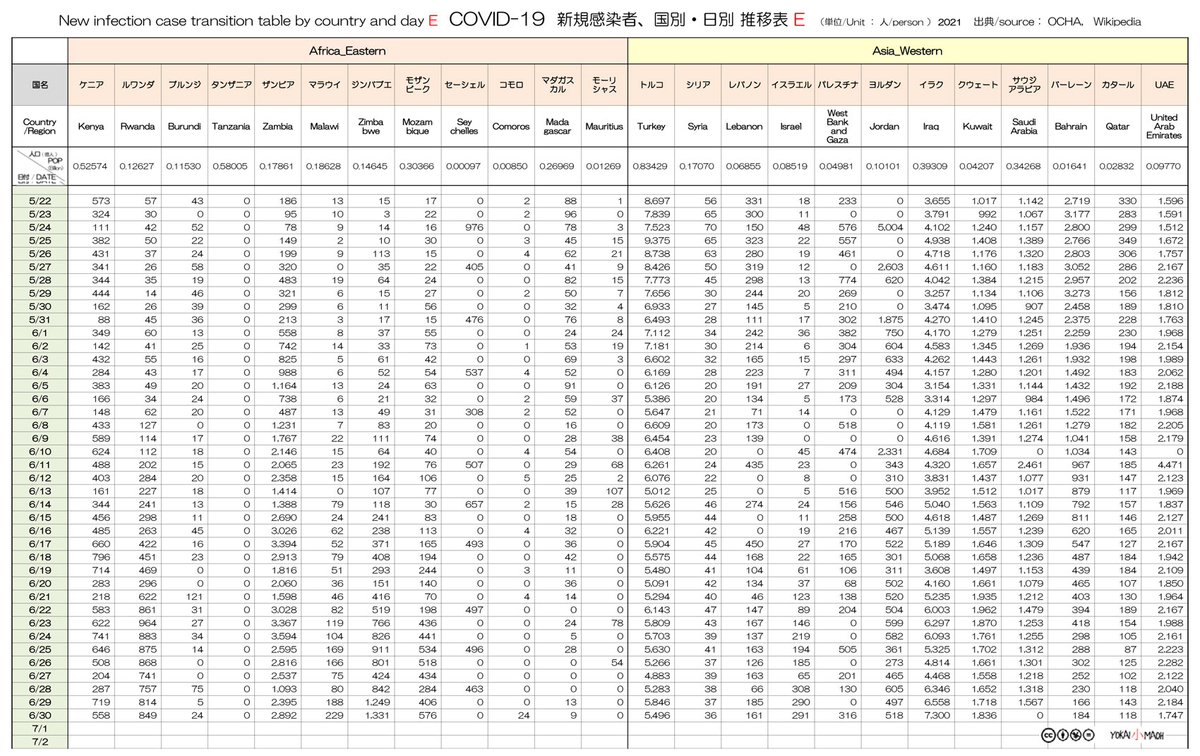Click Turkey's 5/22 value 8.697
The width and height of the screenshot is (1200, 756).
click(656, 201)
